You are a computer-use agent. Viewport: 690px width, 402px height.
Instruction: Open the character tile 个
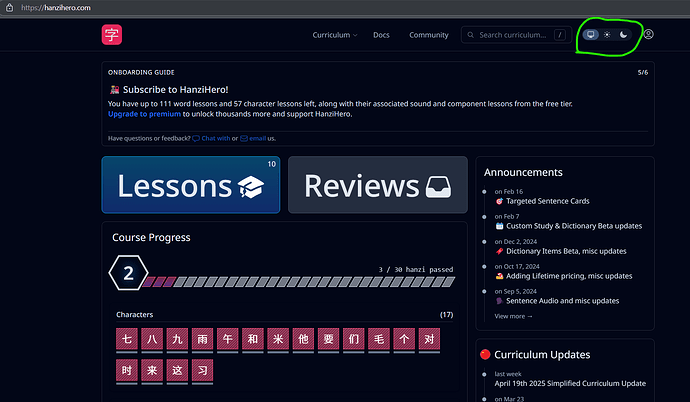pyautogui.click(x=404, y=339)
